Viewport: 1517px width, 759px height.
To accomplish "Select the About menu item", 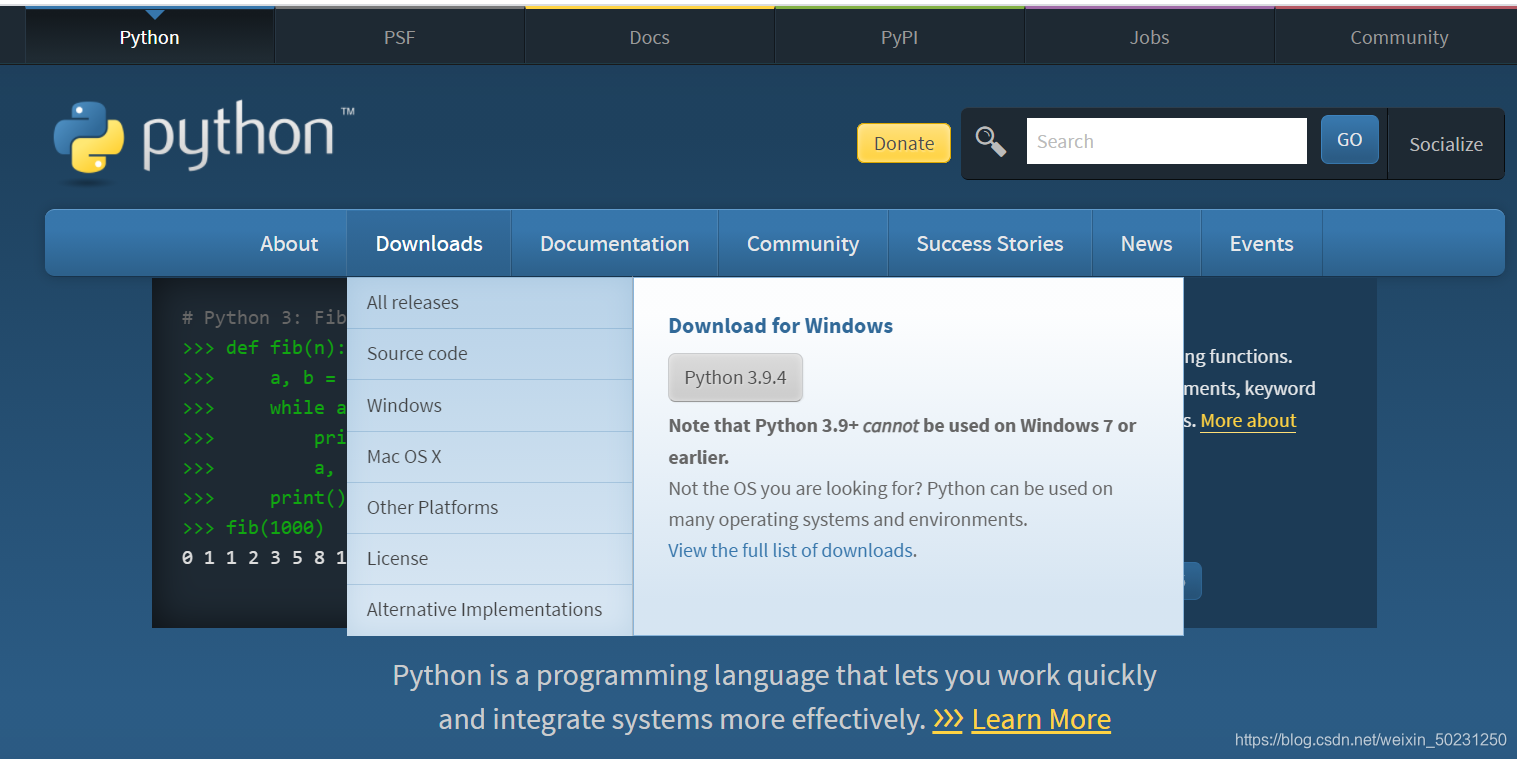I will pyautogui.click(x=289, y=242).
